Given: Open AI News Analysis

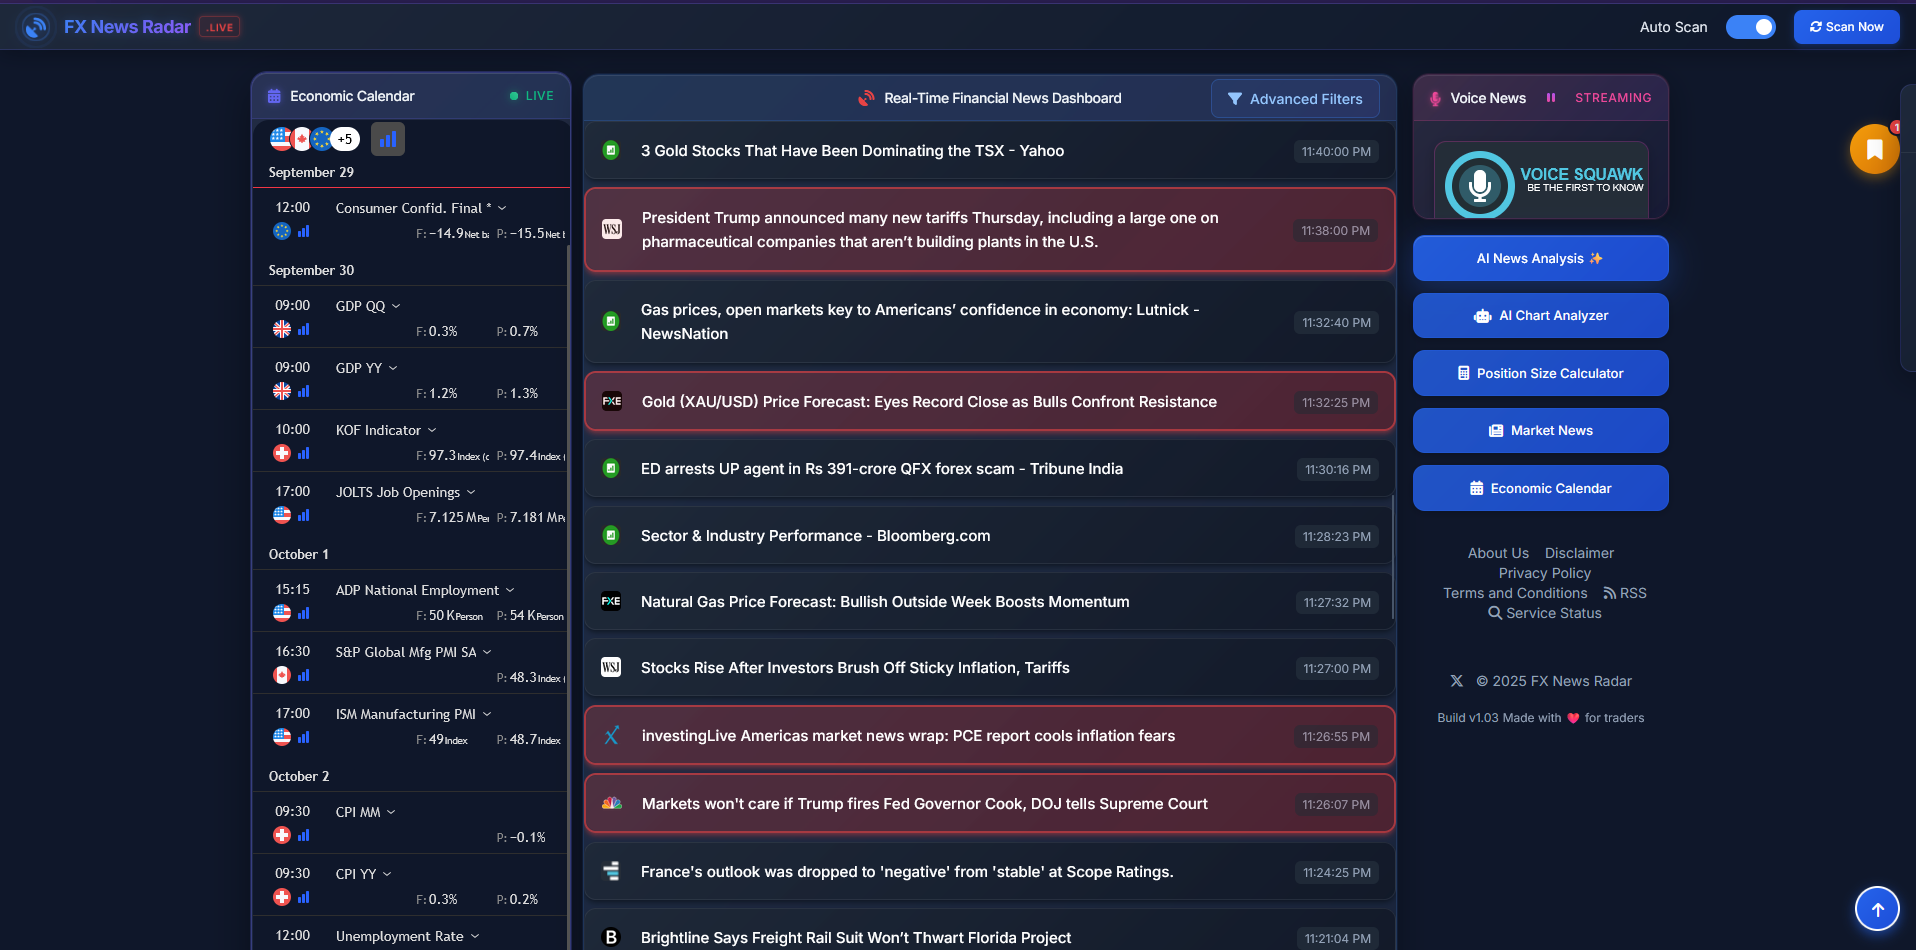Looking at the screenshot, I should [1540, 258].
